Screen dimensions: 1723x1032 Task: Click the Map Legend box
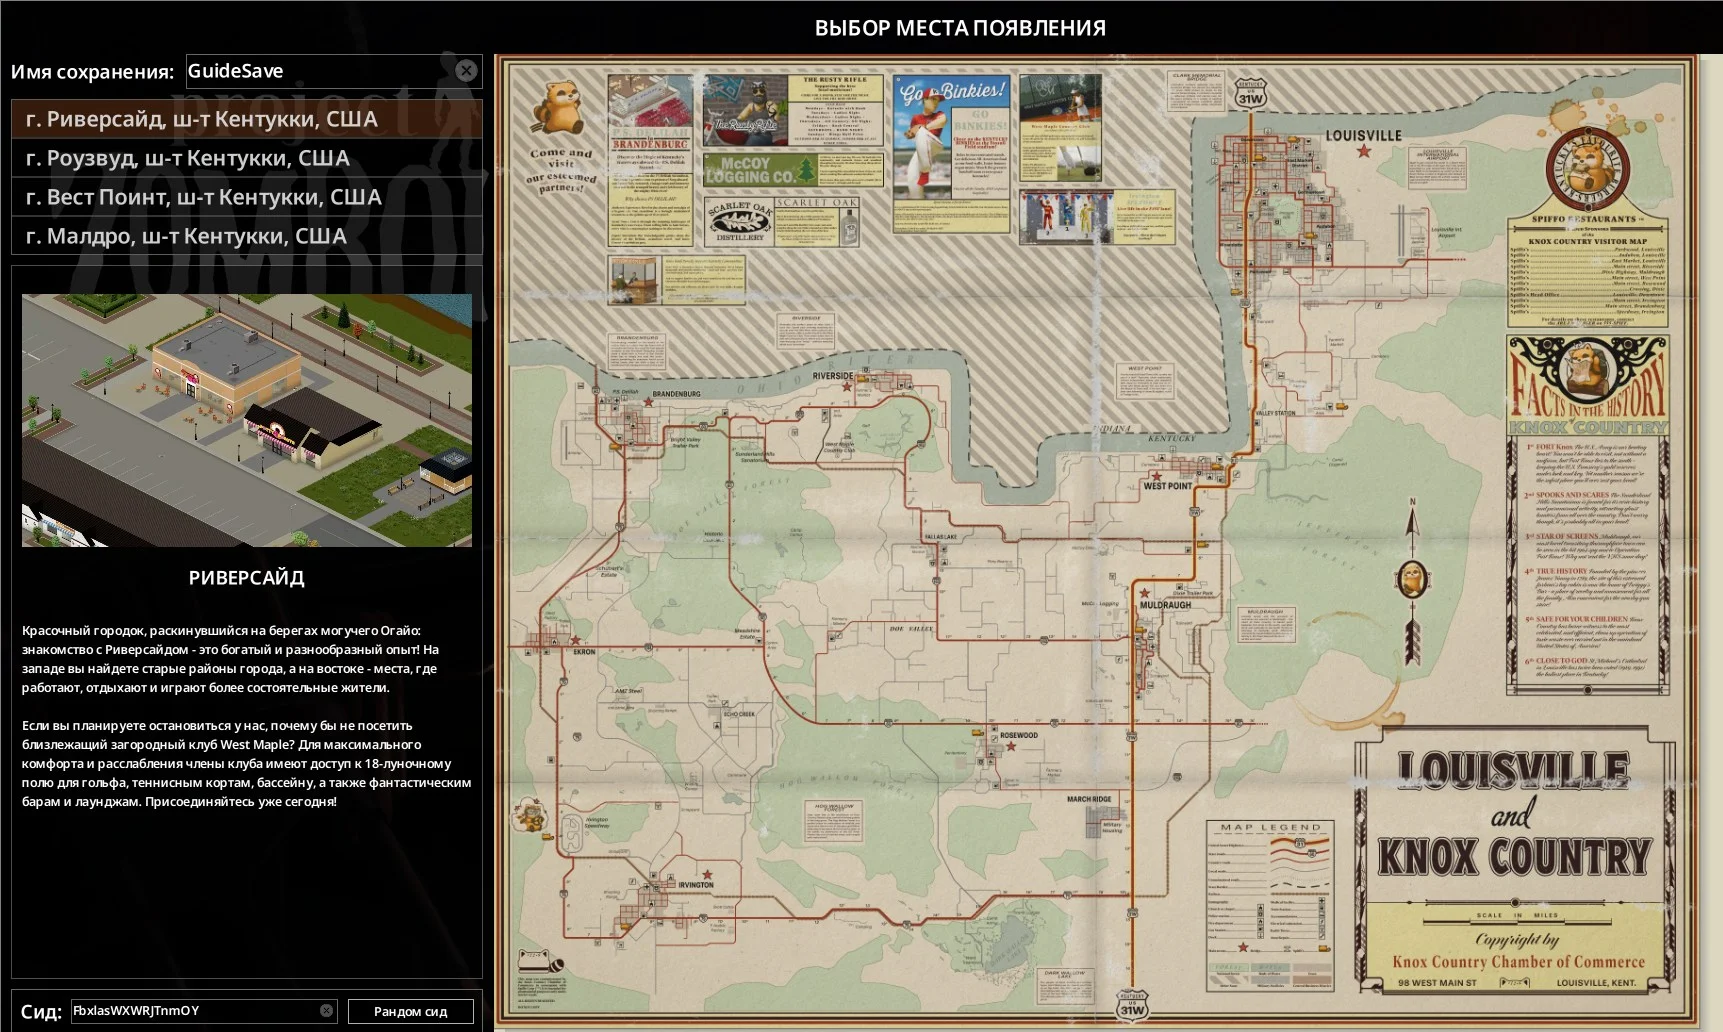[1271, 906]
